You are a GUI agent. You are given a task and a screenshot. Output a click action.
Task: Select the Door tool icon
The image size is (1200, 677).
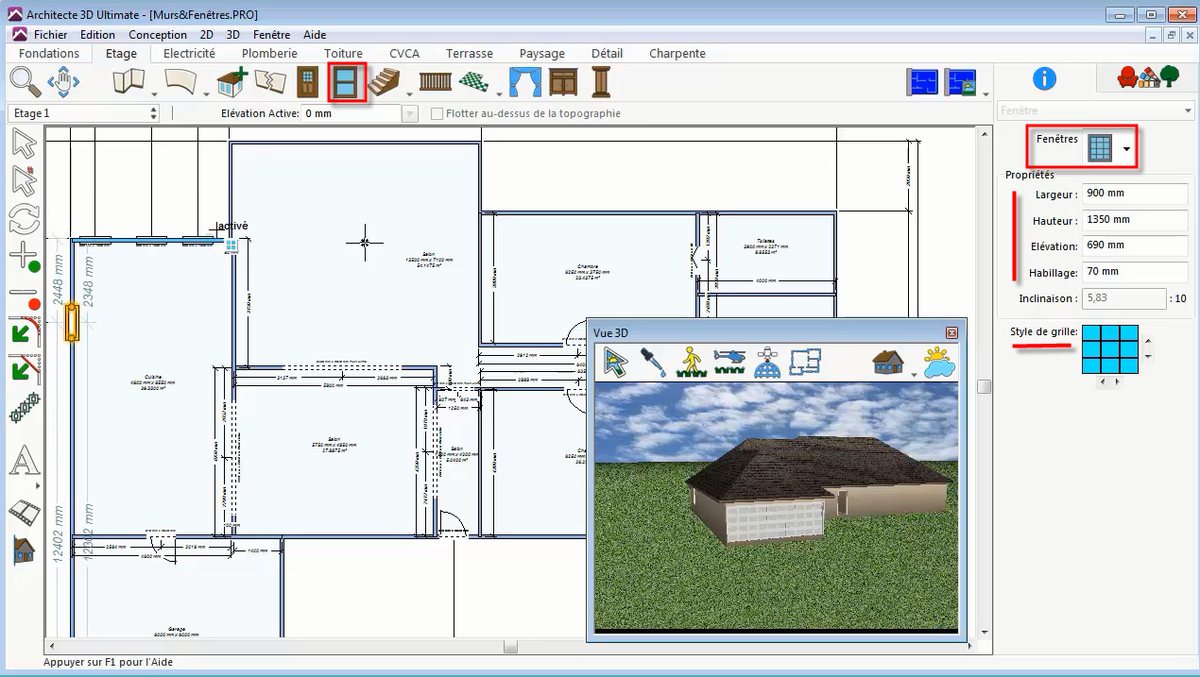point(307,82)
